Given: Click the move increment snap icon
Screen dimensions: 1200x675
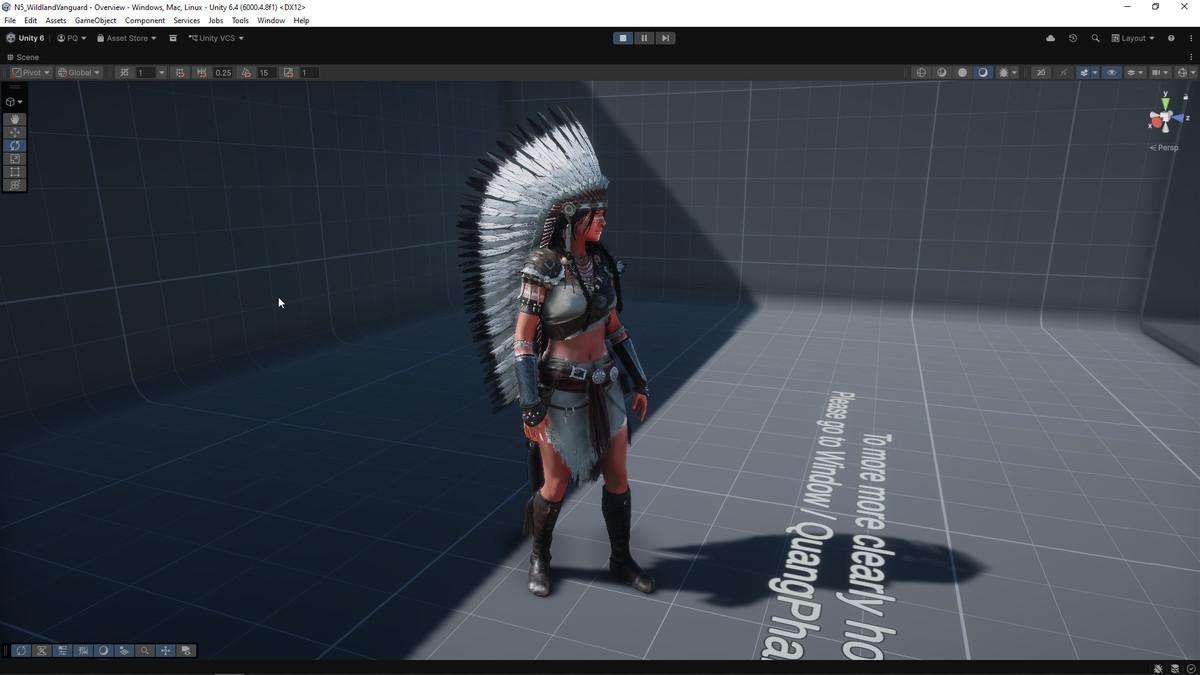Looking at the screenshot, I should [201, 72].
